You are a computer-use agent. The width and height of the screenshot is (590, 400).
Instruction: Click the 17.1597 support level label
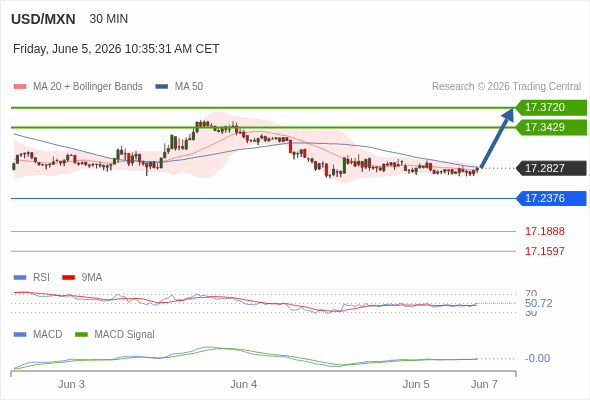coord(544,251)
